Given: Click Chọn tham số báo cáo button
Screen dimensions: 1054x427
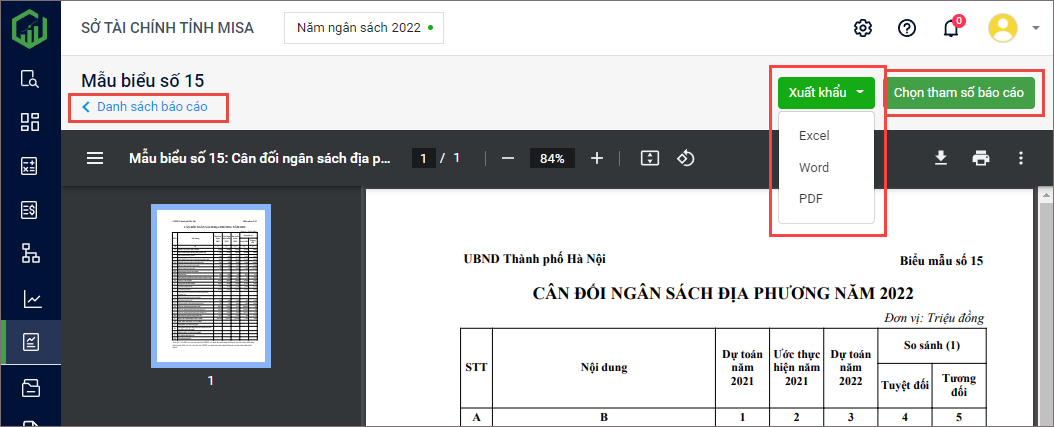Looking at the screenshot, I should click(958, 92).
